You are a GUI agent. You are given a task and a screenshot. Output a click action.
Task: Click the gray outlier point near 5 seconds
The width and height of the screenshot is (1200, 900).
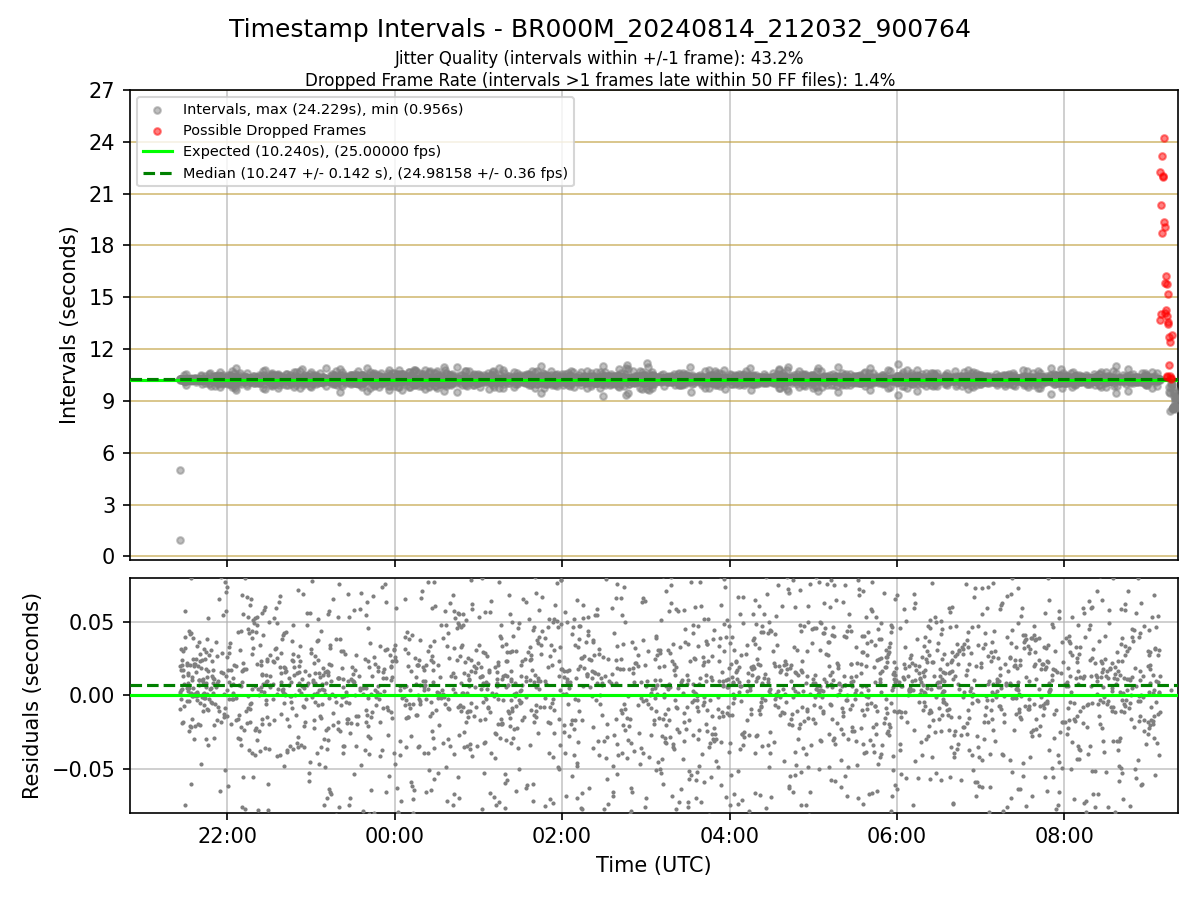(x=180, y=470)
